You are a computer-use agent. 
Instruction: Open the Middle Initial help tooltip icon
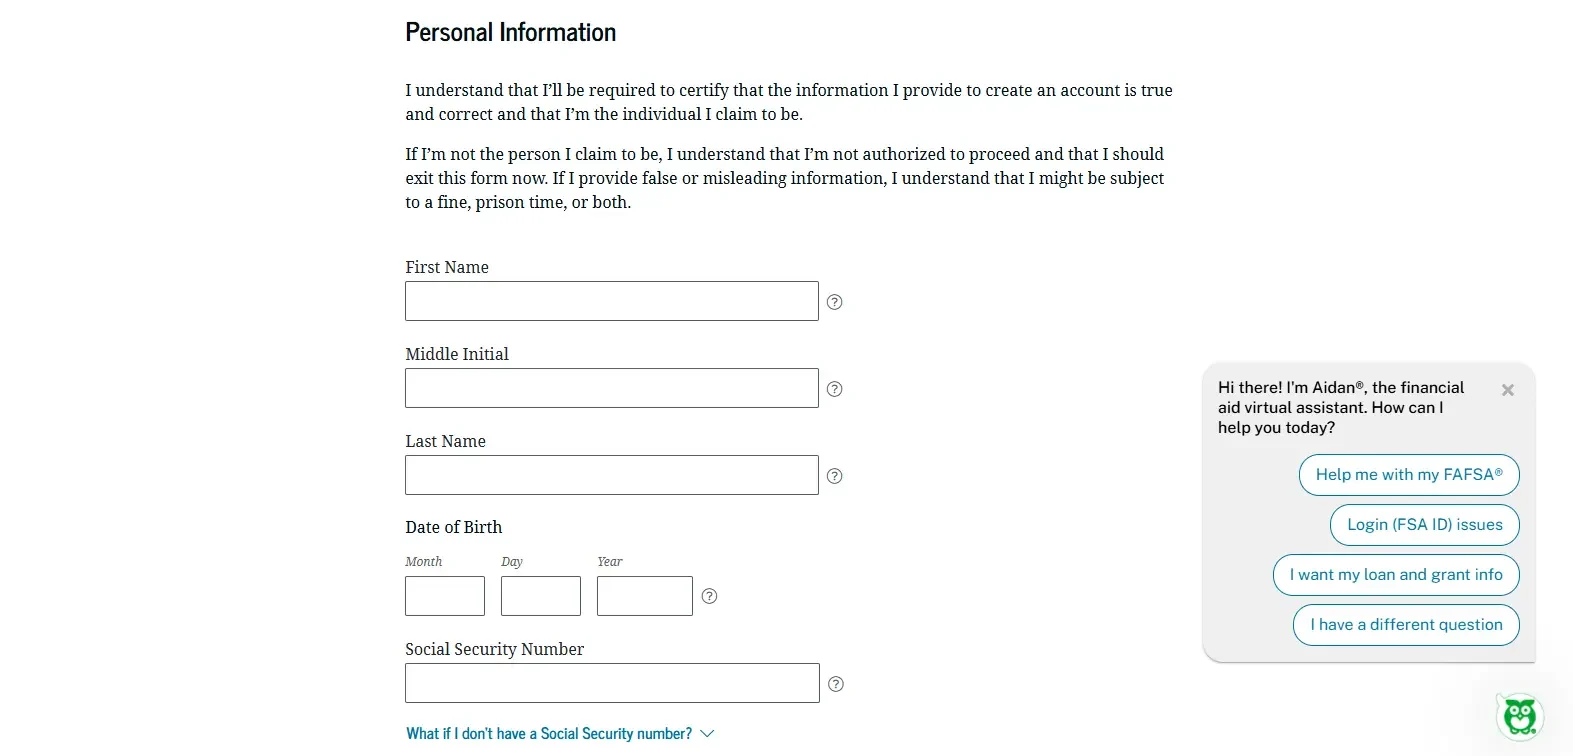[835, 389]
